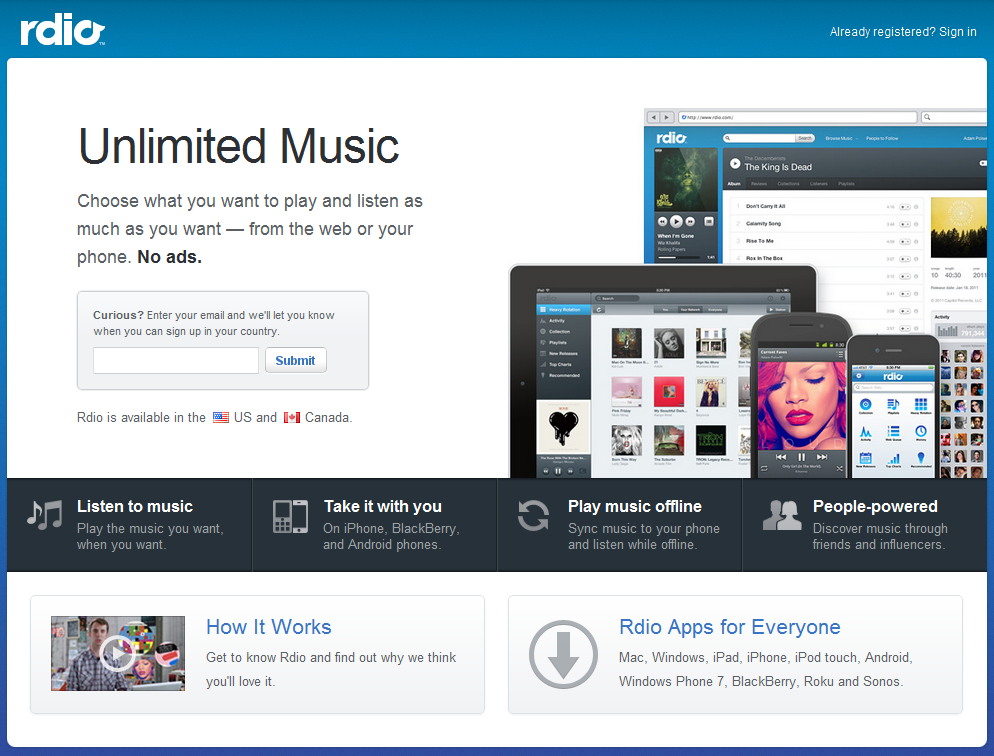Click the black heart album art on the tablet mockup

click(x=564, y=426)
